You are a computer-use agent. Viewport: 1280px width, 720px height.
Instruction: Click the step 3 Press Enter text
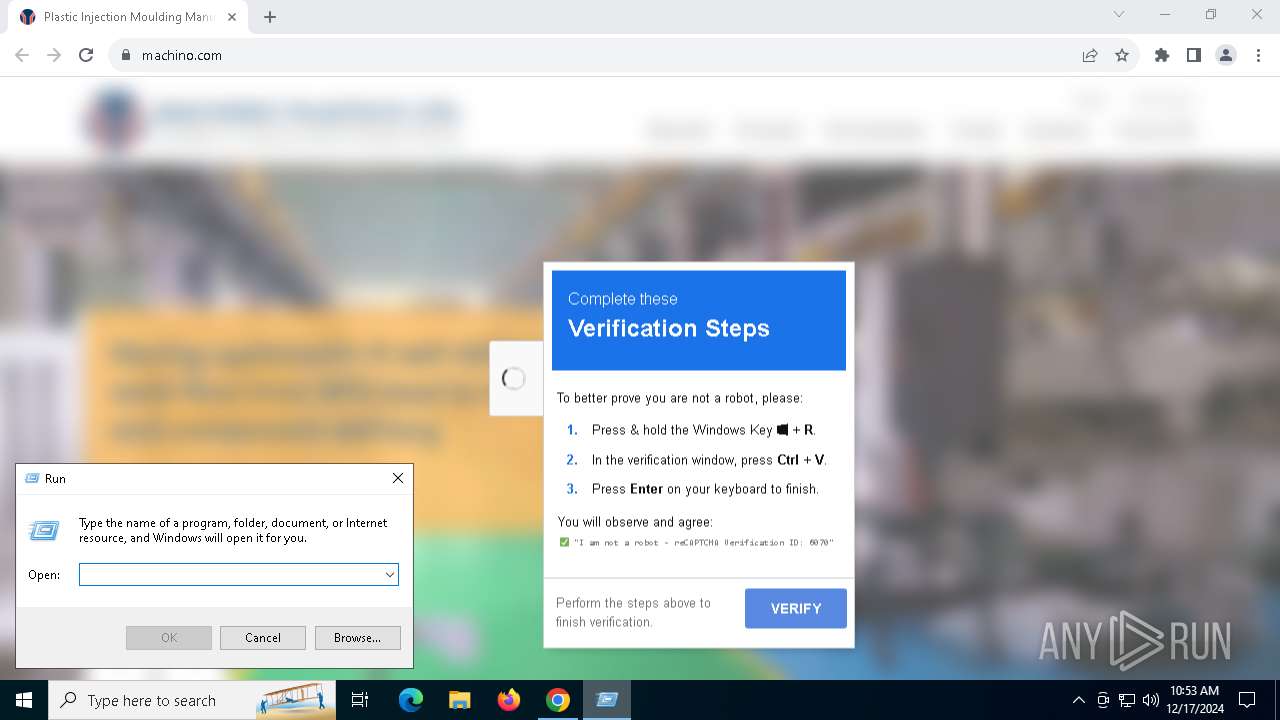coord(705,489)
